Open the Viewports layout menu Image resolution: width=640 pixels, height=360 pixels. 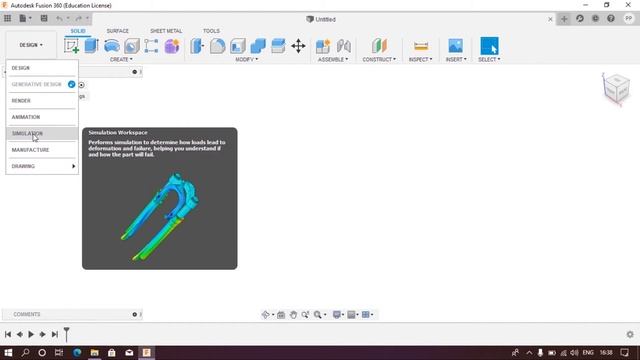tap(367, 315)
